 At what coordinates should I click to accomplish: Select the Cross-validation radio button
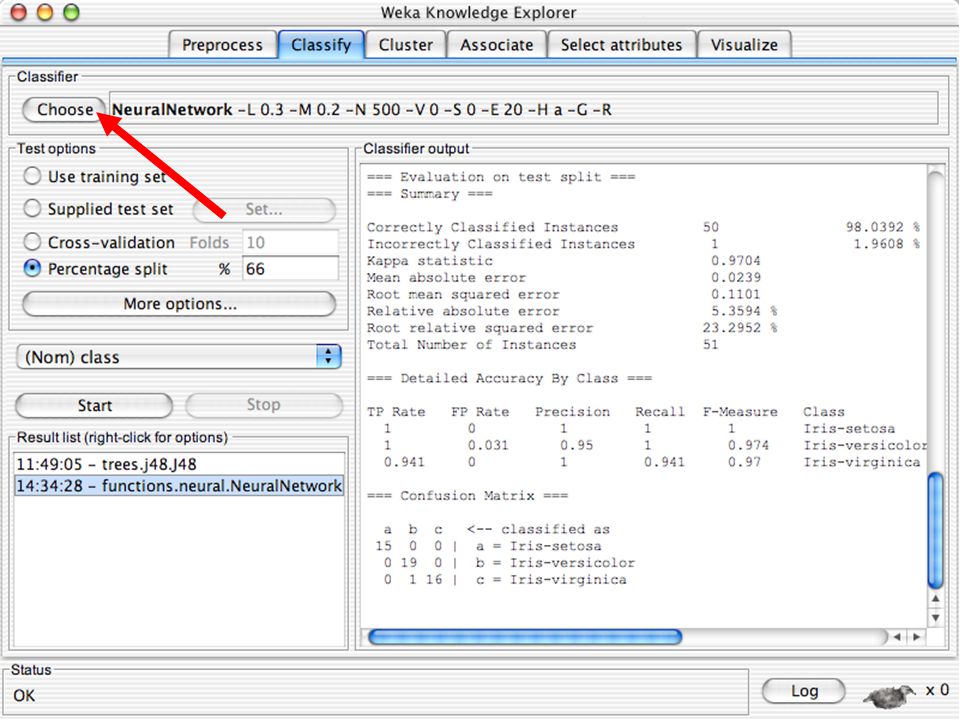(x=32, y=242)
